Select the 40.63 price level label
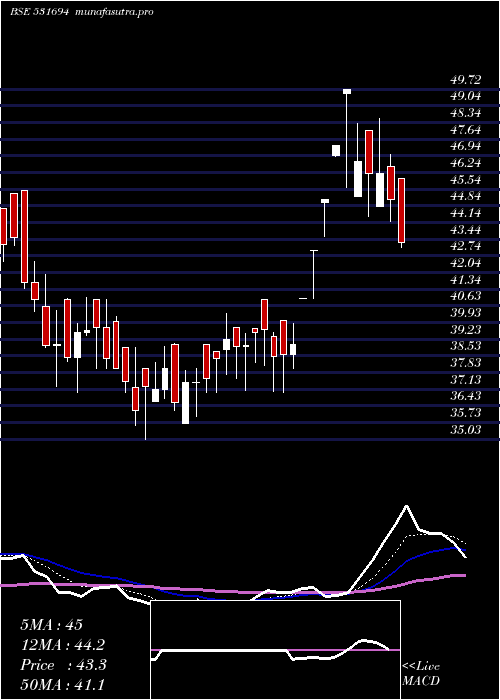This screenshot has width=500, height=700. (x=466, y=296)
